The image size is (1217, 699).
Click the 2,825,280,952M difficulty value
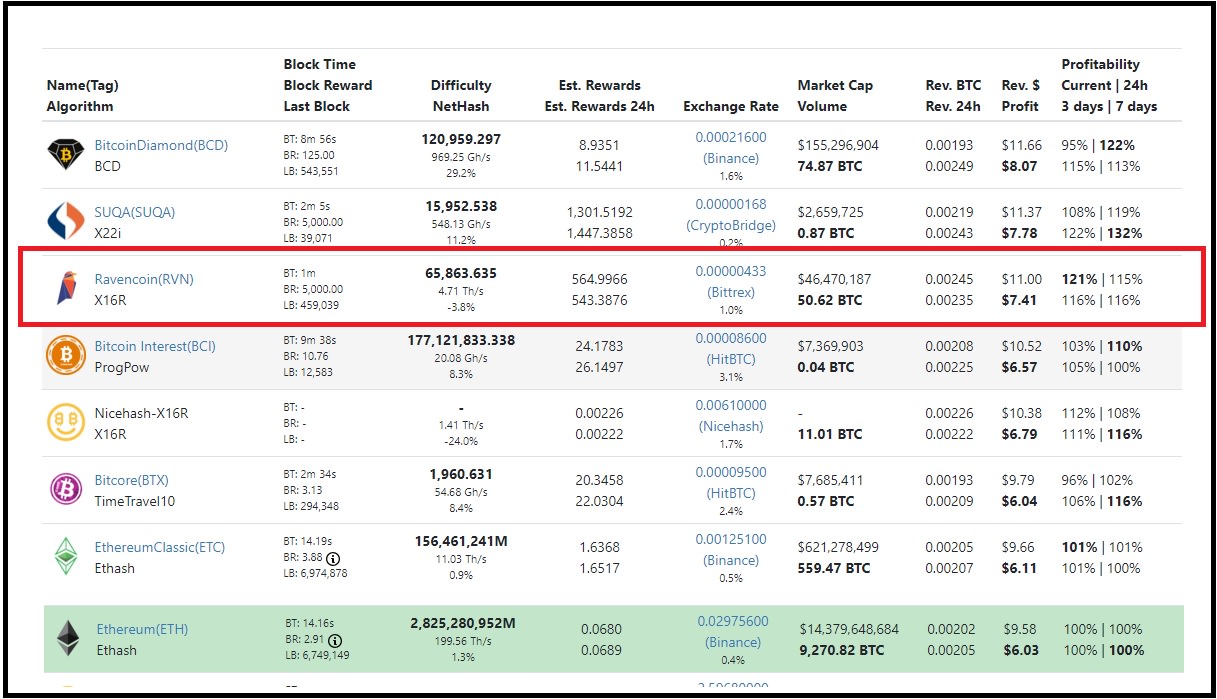tap(463, 623)
